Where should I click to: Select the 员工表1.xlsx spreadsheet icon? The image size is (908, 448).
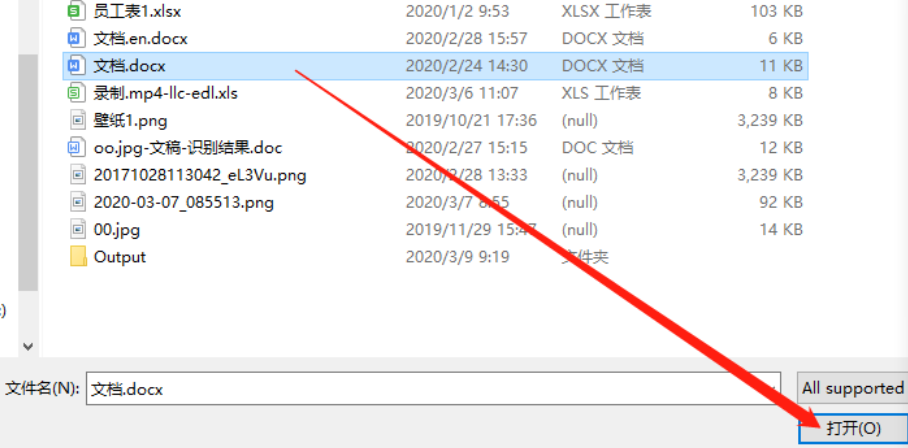[x=75, y=11]
